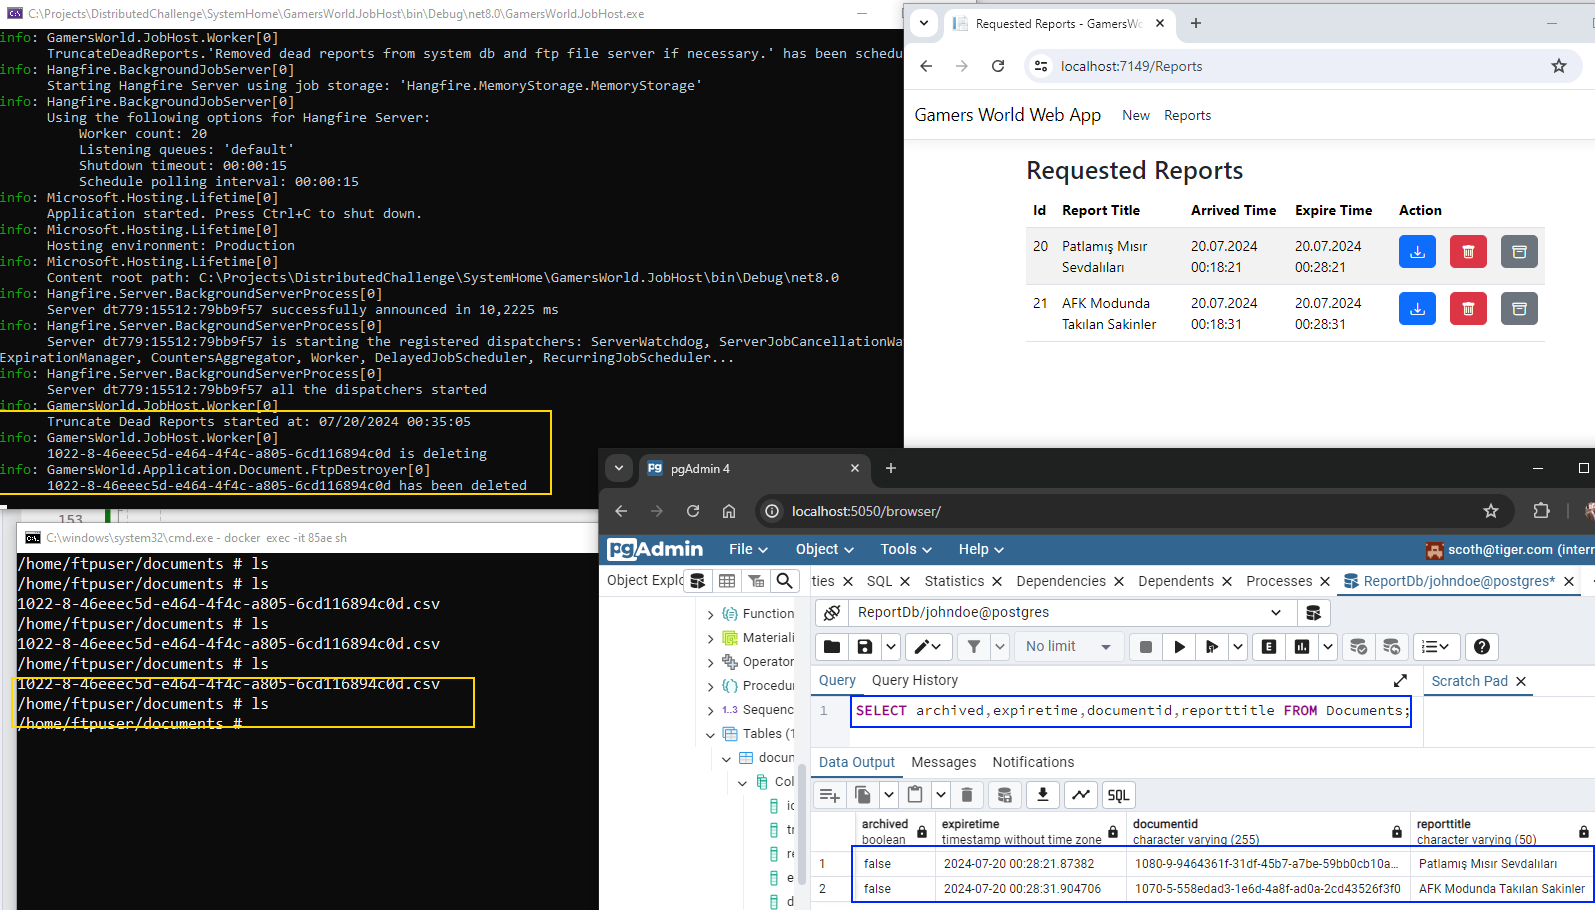
Task: Open new tab beside Requested Reports tab
Action: click(x=1195, y=23)
